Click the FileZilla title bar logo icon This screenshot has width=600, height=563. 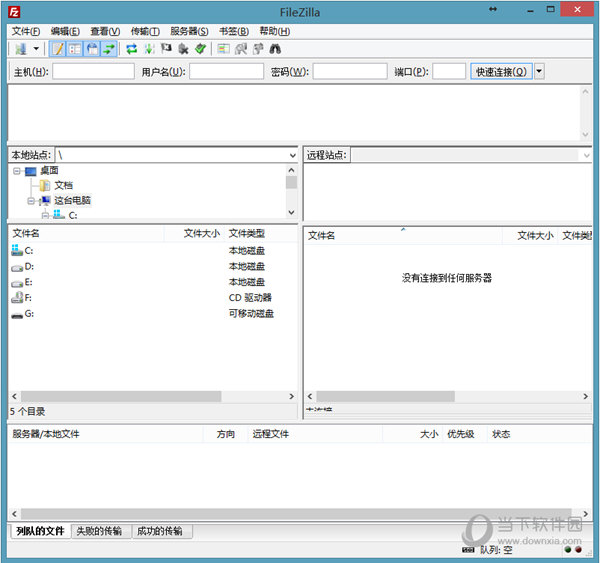tap(14, 12)
